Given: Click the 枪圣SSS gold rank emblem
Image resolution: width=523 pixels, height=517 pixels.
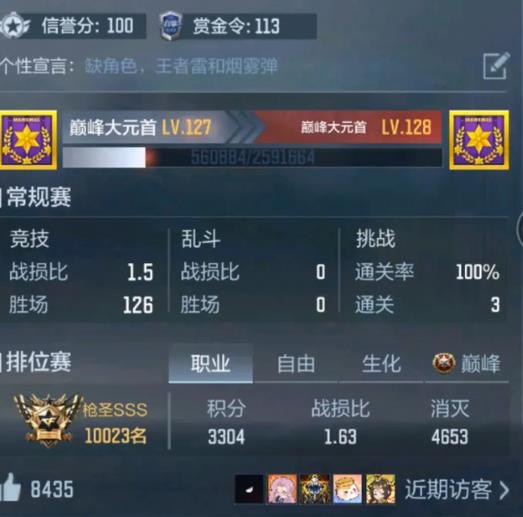Looking at the screenshot, I should tap(48, 420).
